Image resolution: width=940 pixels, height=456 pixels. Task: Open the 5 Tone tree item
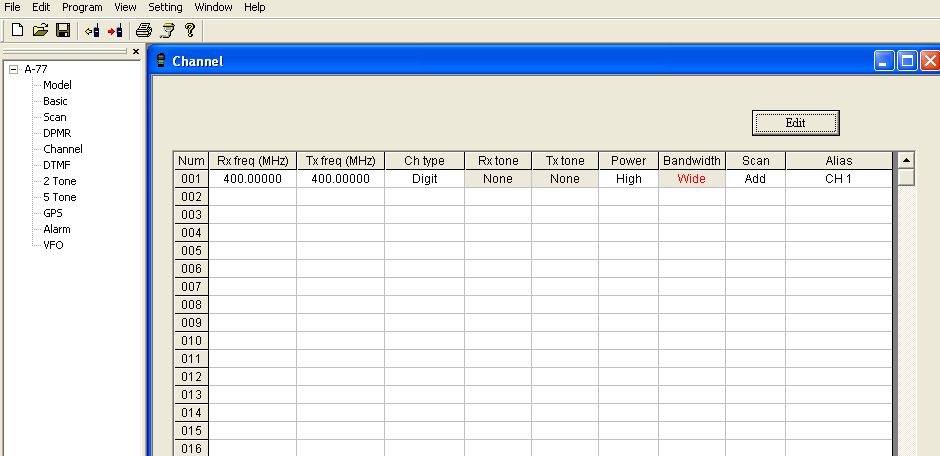[x=59, y=197]
